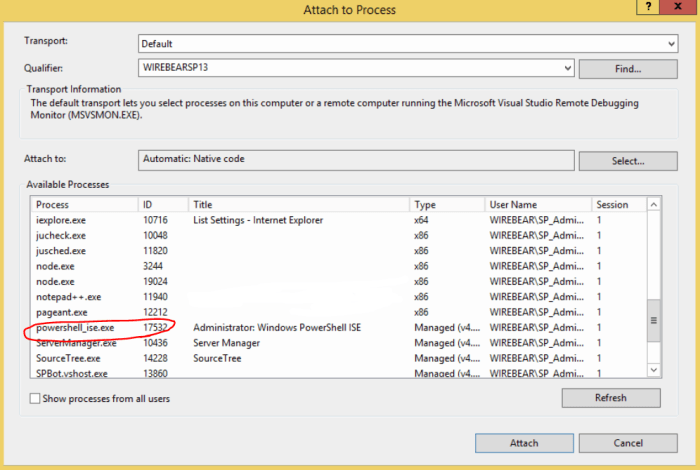Image resolution: width=700 pixels, height=470 pixels.
Task: Choose notepad++.exe in the process list
Action: click(x=68, y=297)
